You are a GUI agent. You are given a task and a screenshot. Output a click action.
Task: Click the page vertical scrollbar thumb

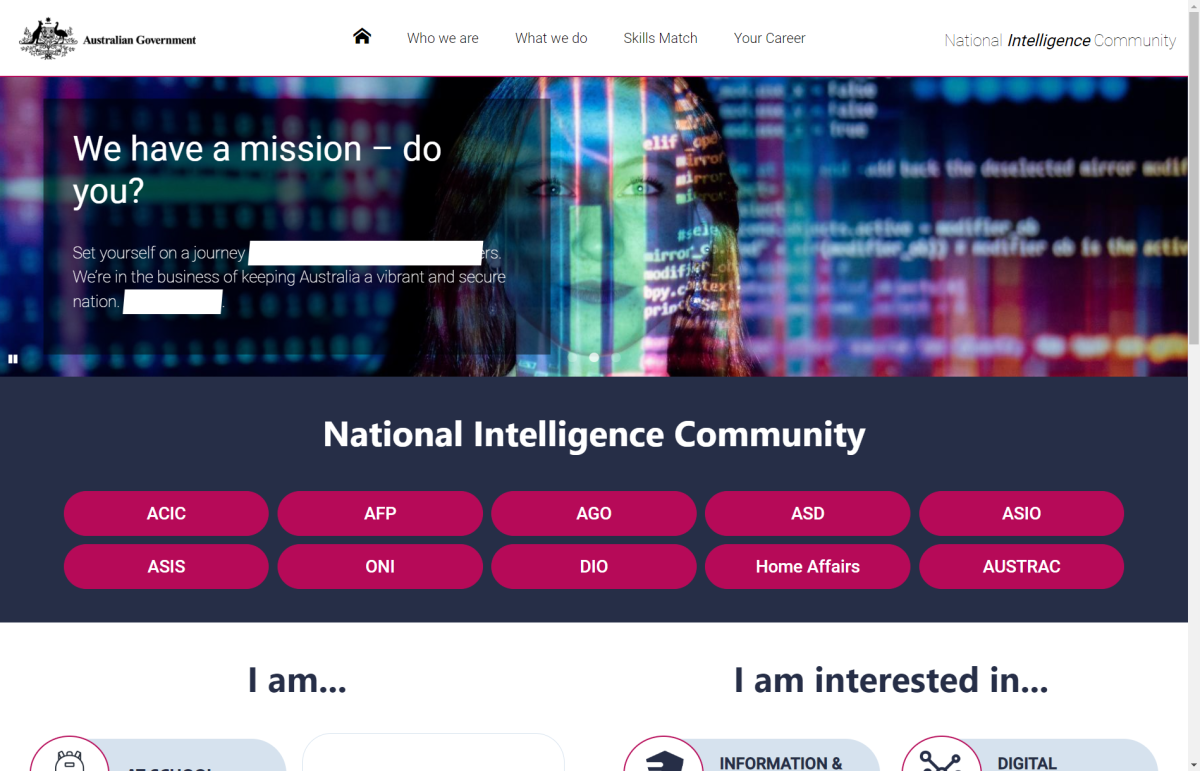point(1192,180)
